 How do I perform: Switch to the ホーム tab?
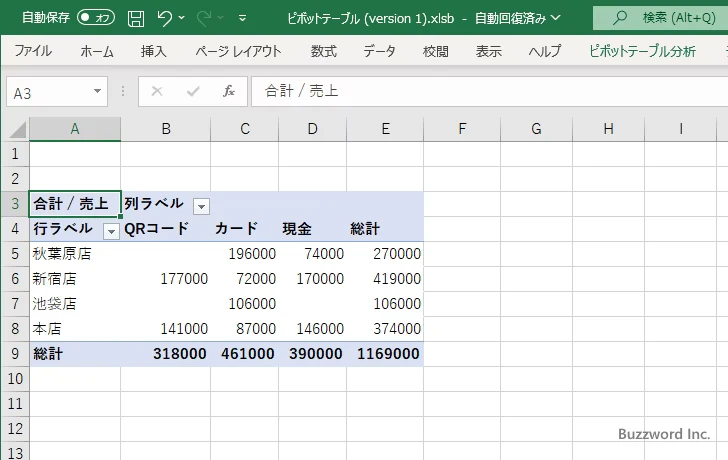tap(97, 51)
